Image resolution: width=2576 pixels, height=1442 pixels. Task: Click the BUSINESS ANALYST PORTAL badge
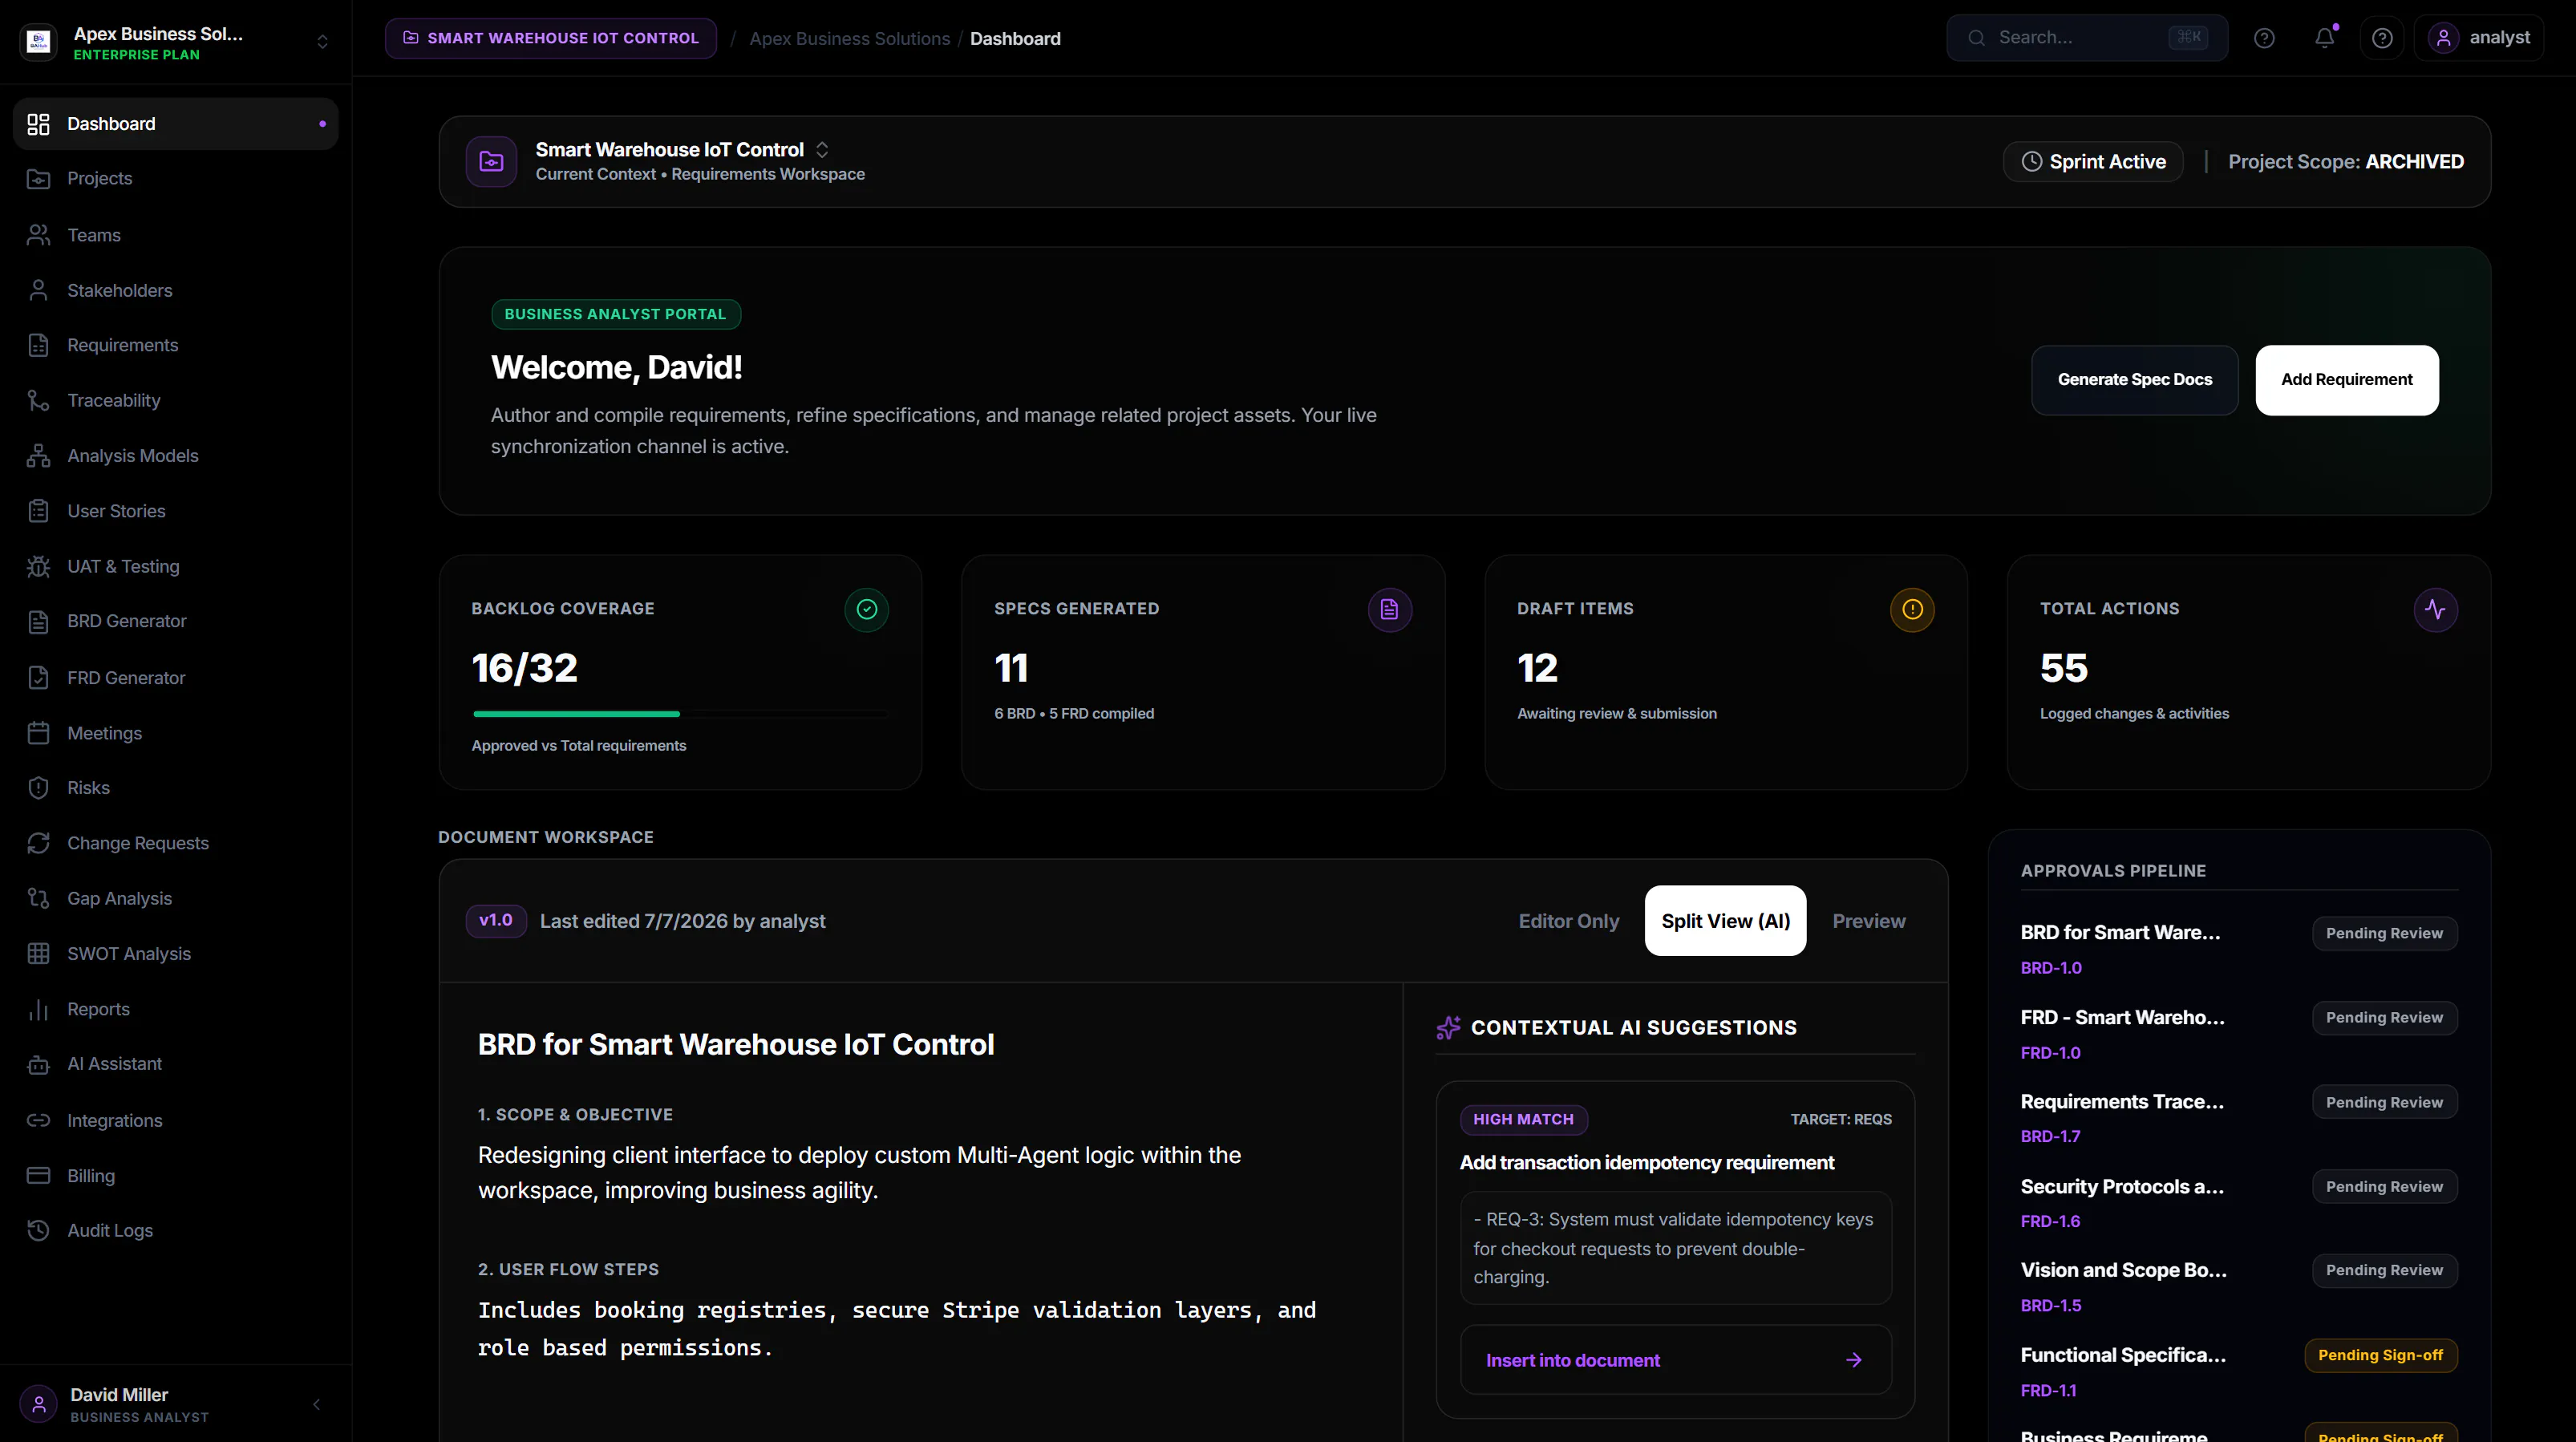[615, 314]
